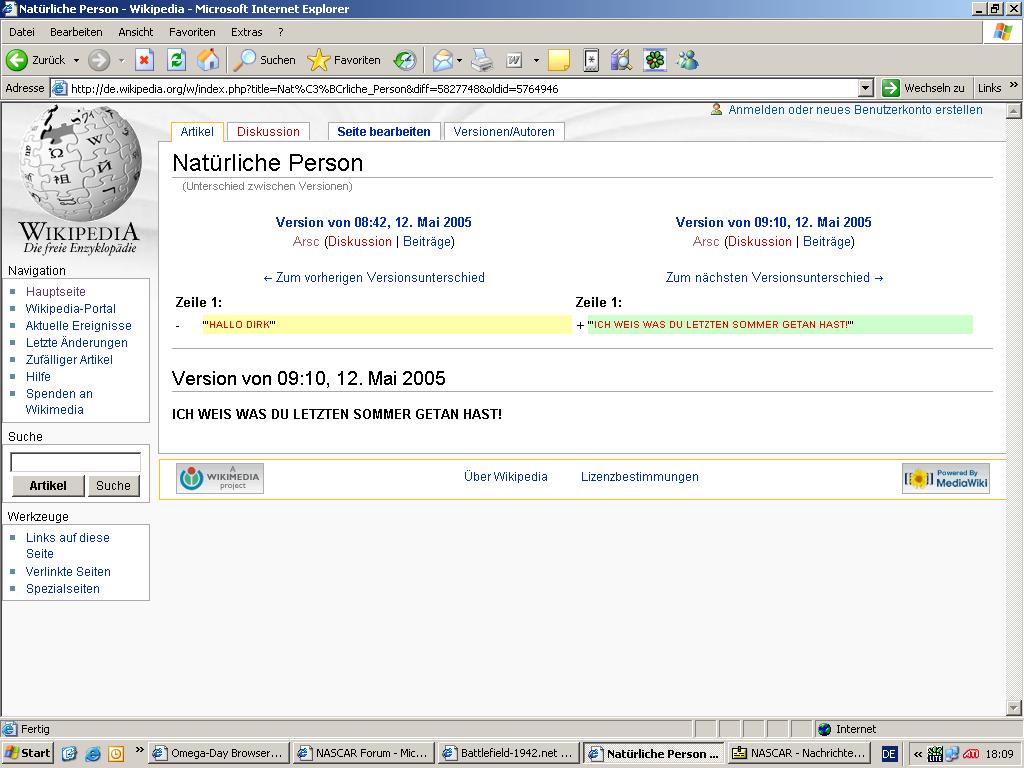The height and width of the screenshot is (768, 1024).
Task: Expand the quick launch chevron in taskbar
Action: [x=139, y=749]
